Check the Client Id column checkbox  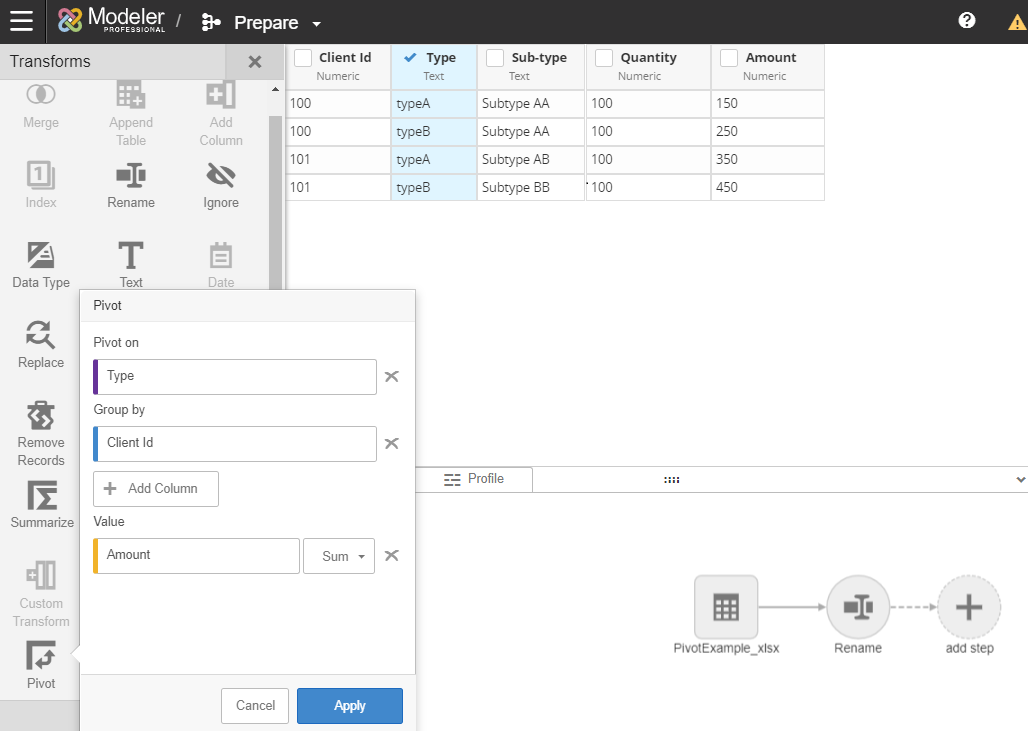pyautogui.click(x=303, y=58)
